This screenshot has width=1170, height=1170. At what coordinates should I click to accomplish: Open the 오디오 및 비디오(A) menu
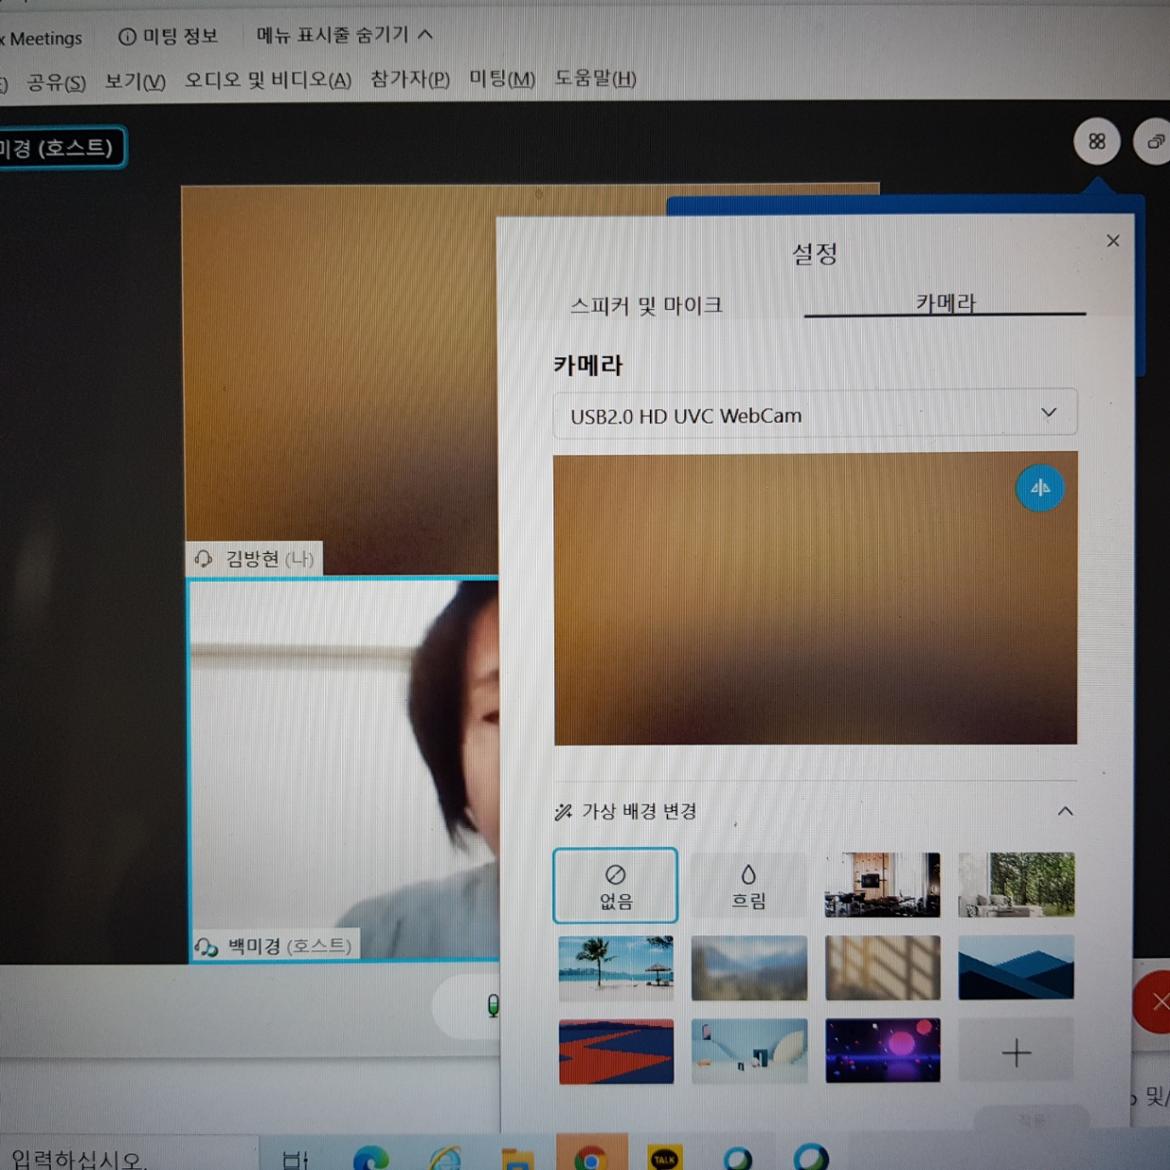pyautogui.click(x=268, y=80)
